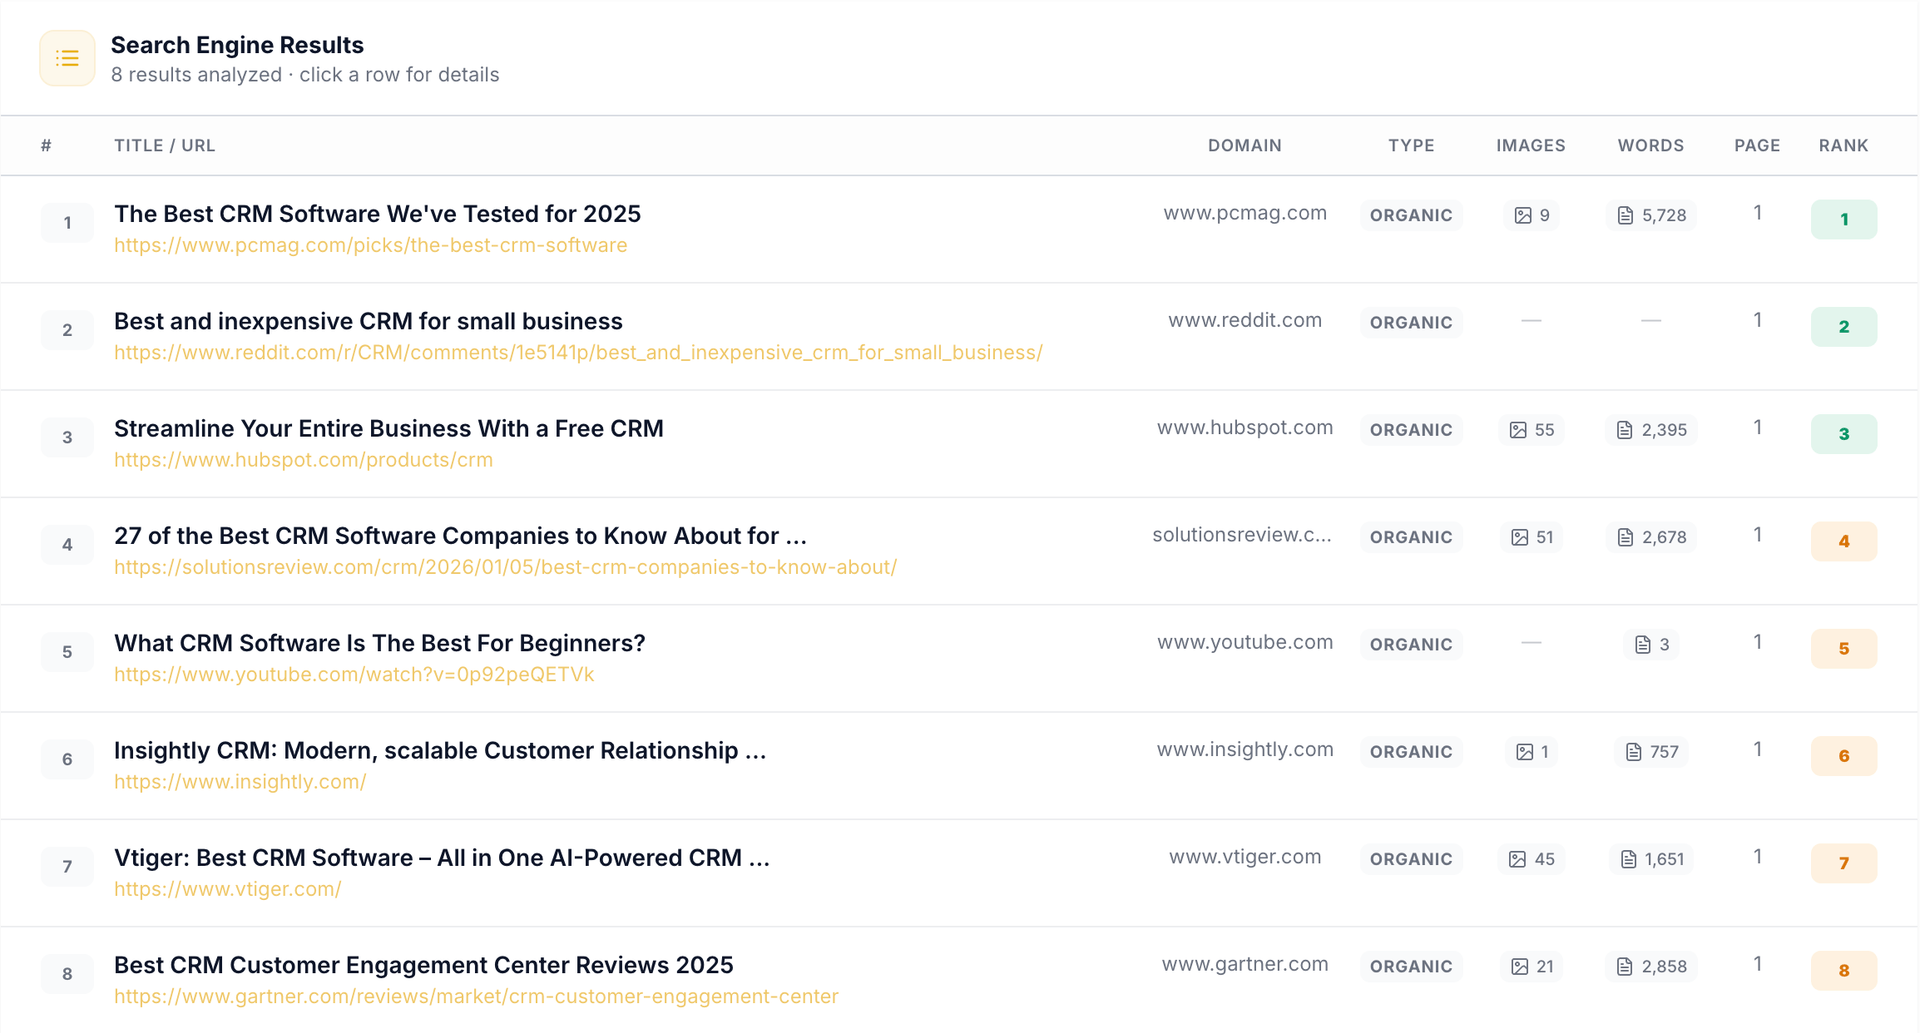Viewport: 1920px width, 1033px height.
Task: Click the images icon showing 51 for solutionsreview
Action: click(x=1519, y=537)
